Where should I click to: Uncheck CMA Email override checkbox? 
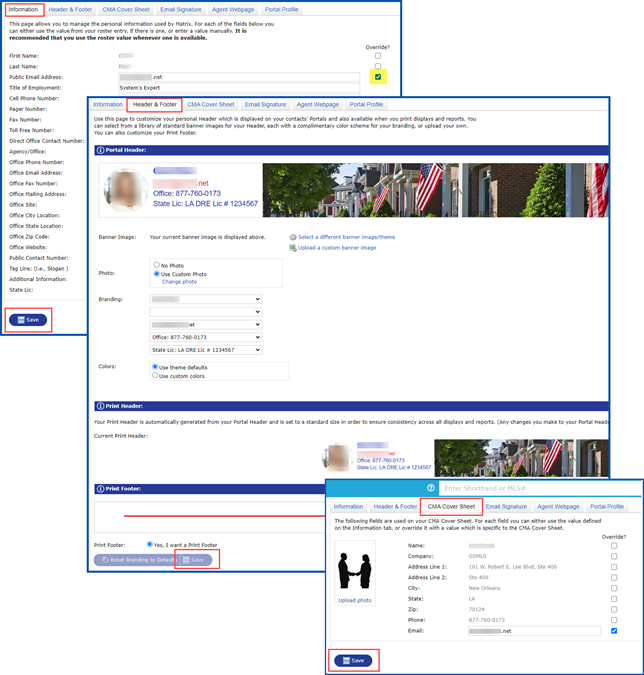click(x=614, y=631)
